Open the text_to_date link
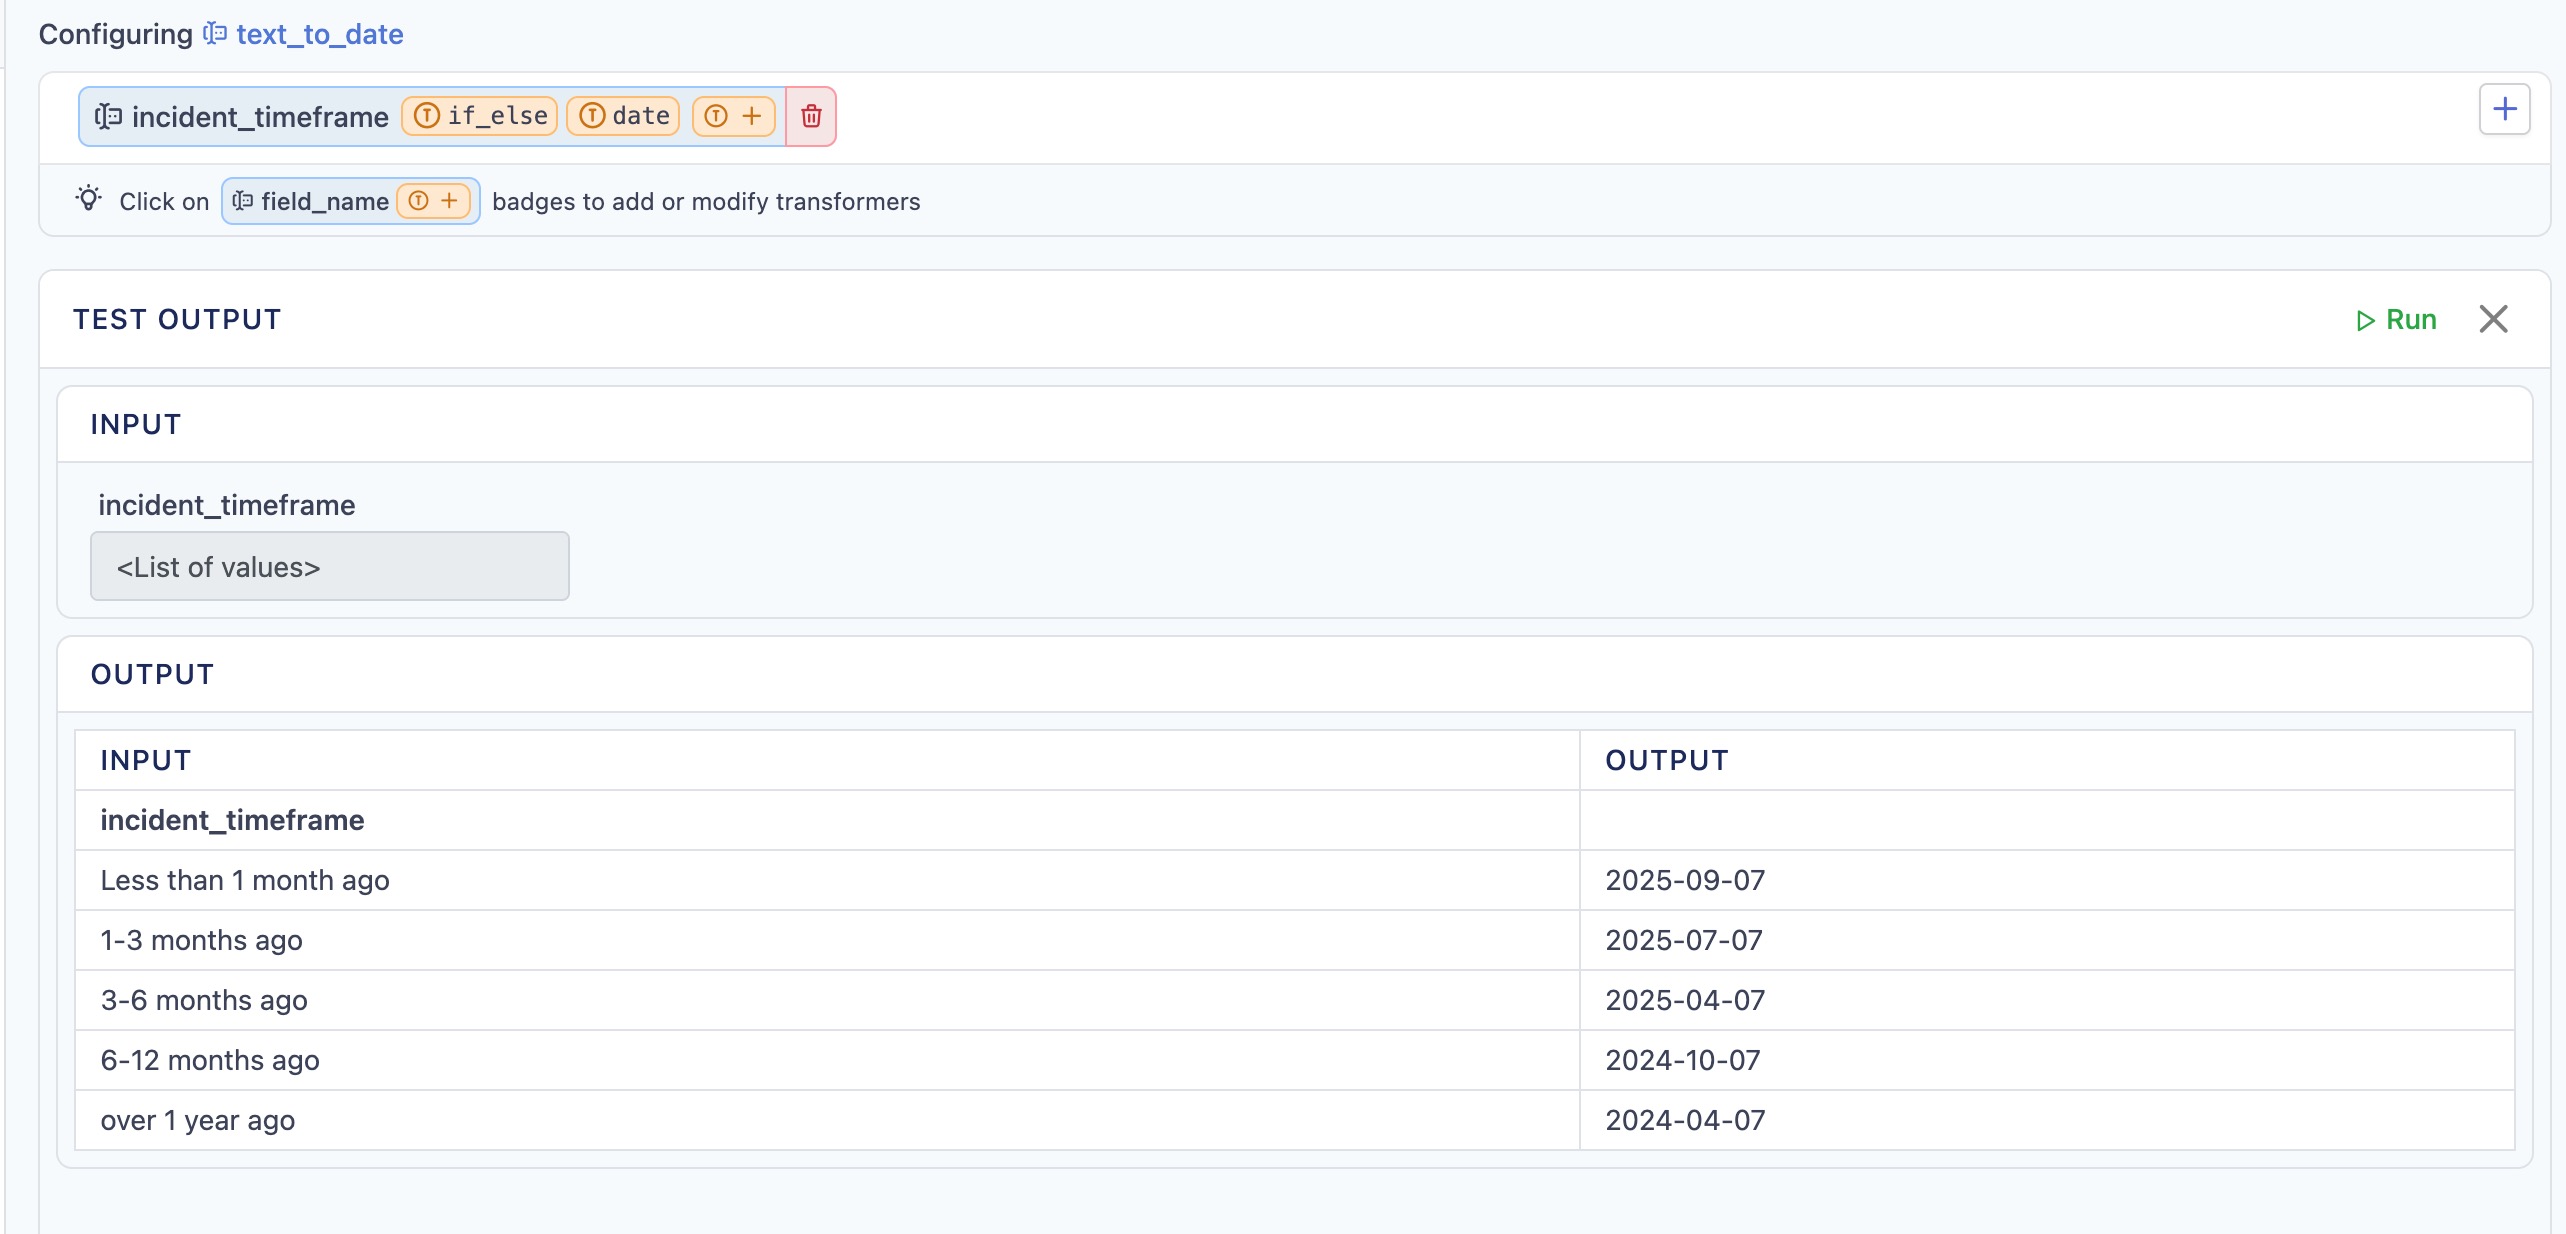This screenshot has width=2566, height=1234. (x=320, y=34)
